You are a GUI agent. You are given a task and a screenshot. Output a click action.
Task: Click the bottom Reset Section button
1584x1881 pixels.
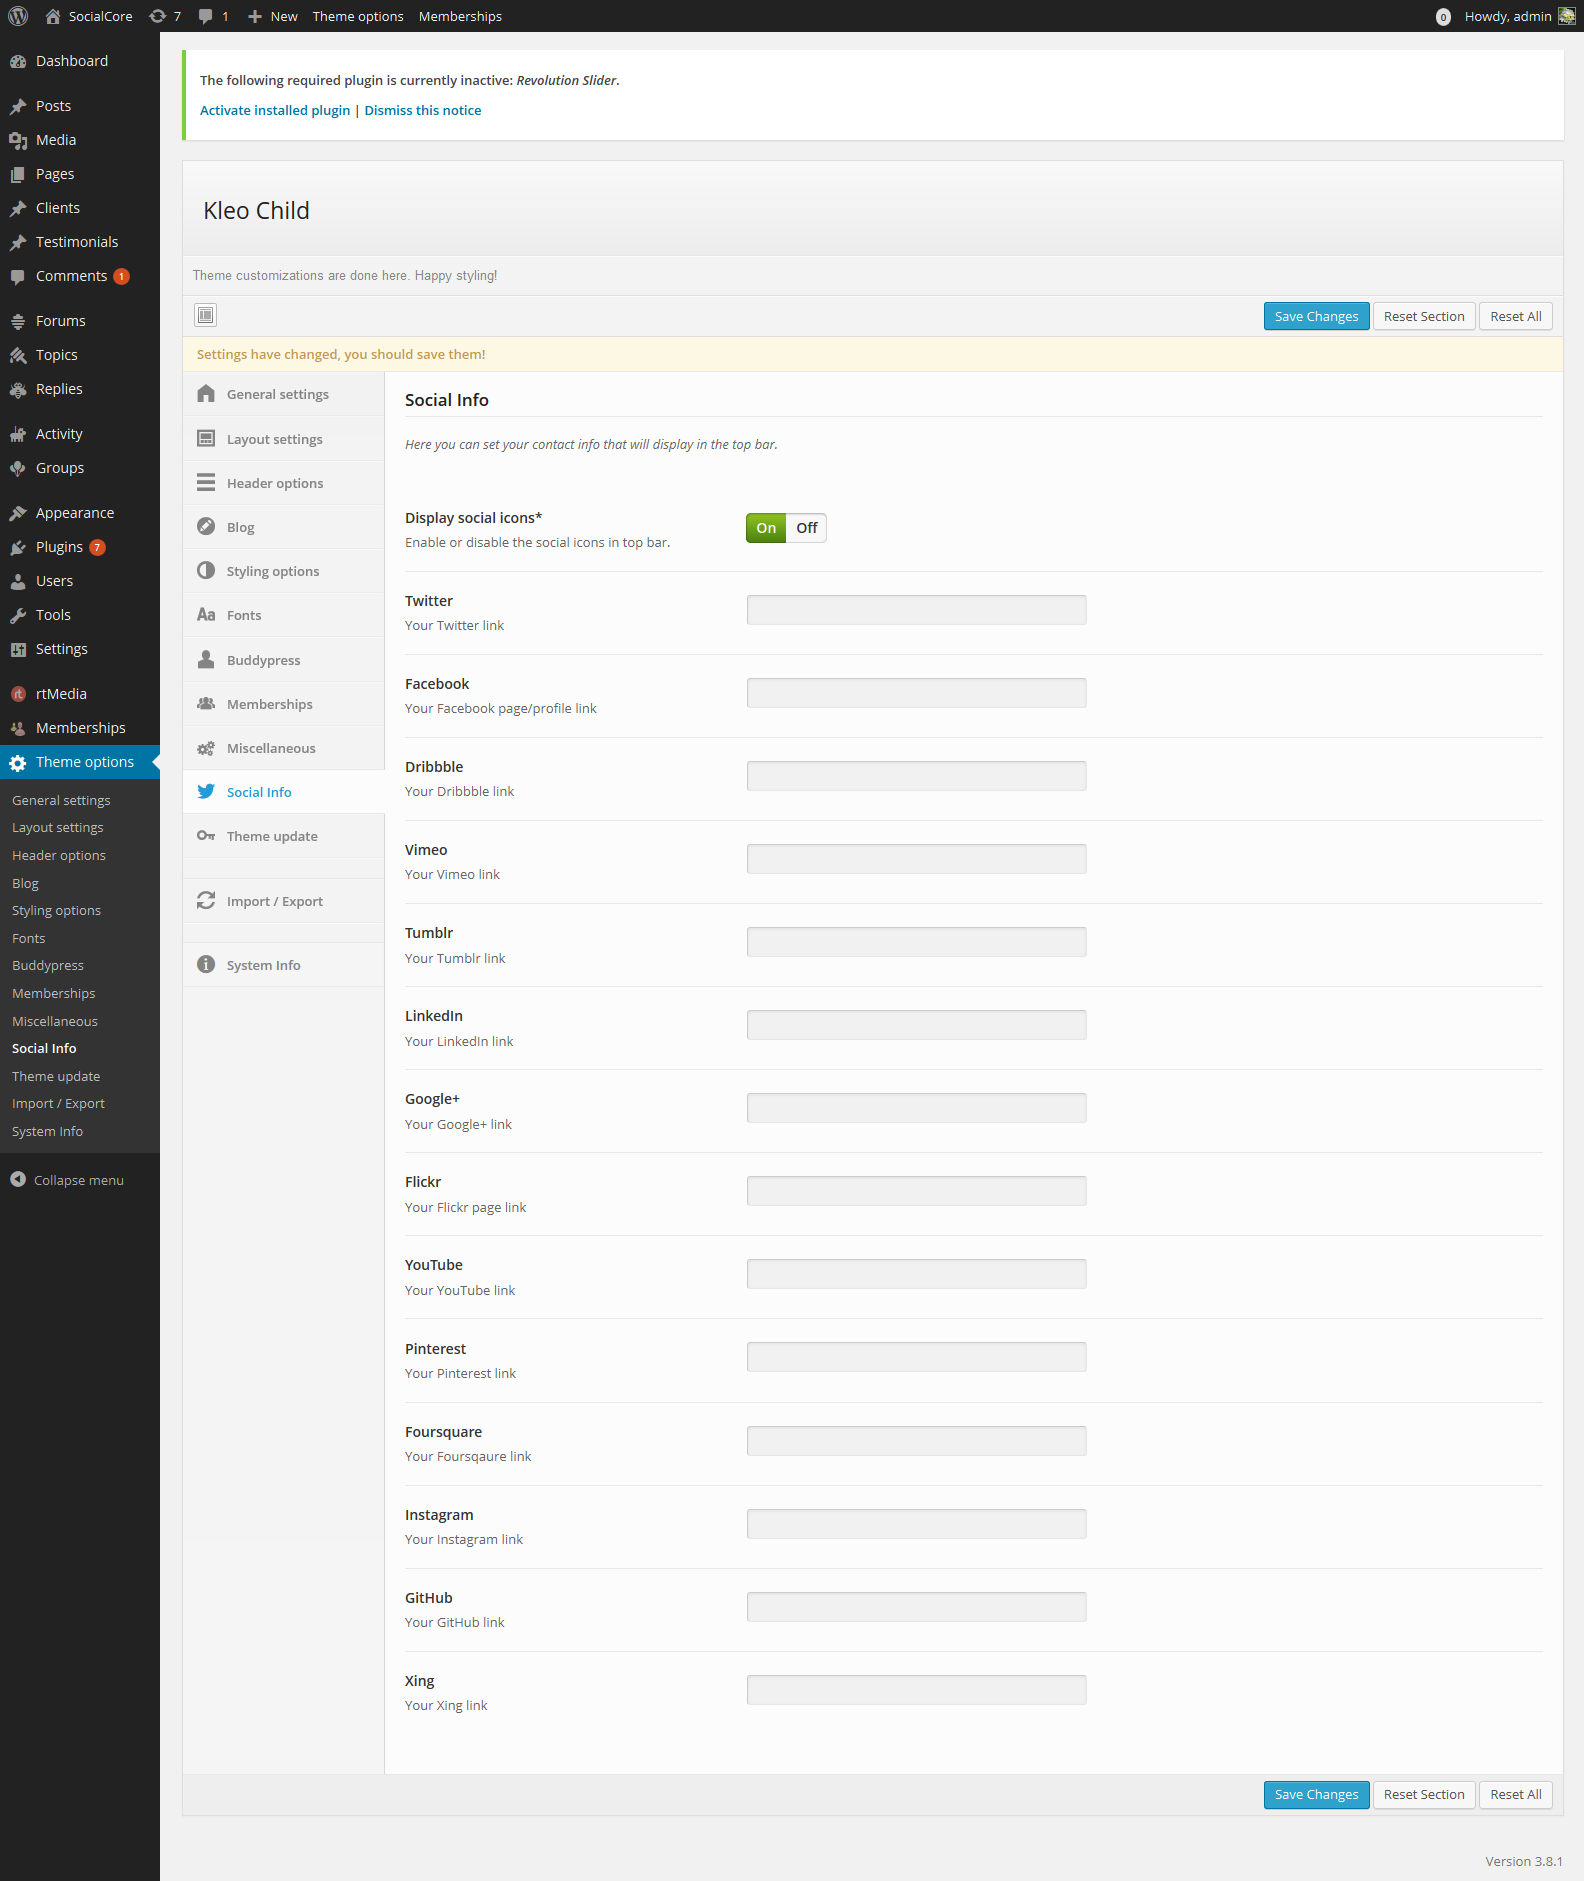coord(1423,1794)
